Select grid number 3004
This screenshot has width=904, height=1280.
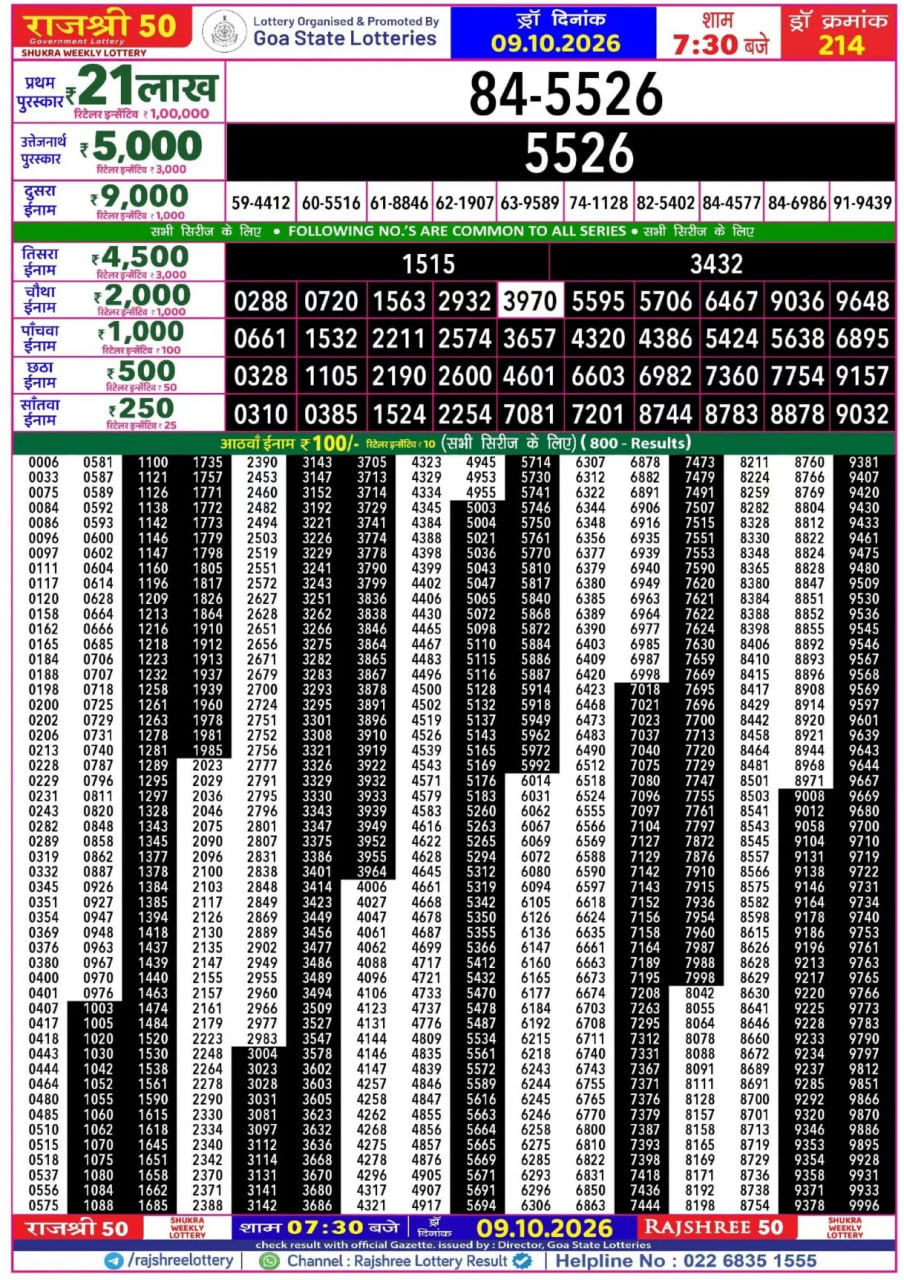(x=262, y=1053)
